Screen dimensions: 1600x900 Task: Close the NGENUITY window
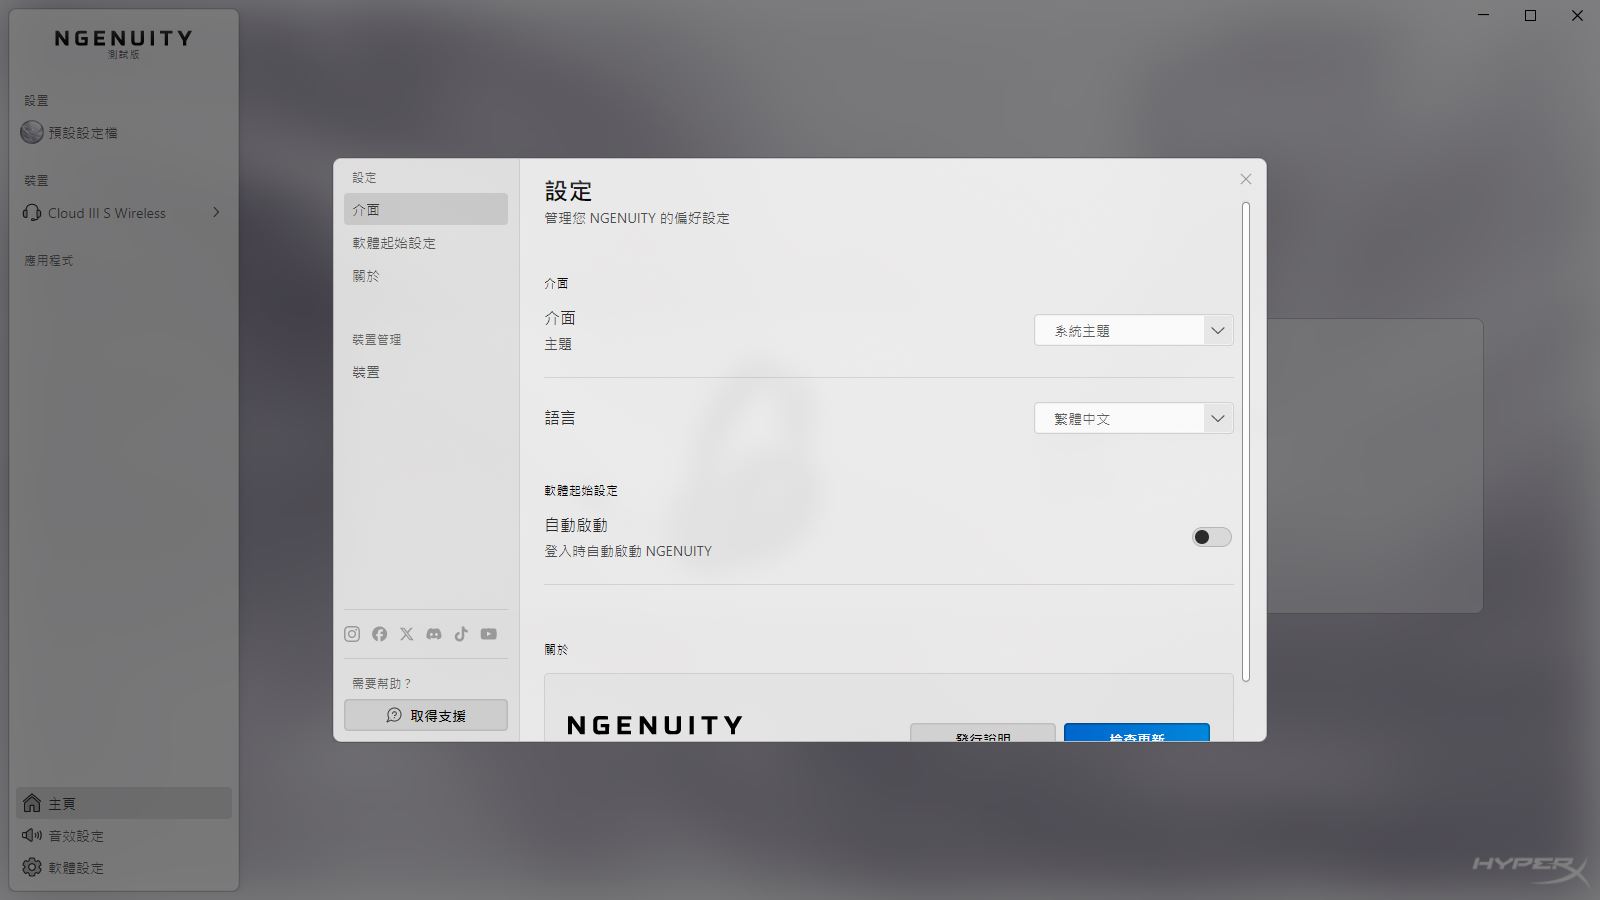1577,16
